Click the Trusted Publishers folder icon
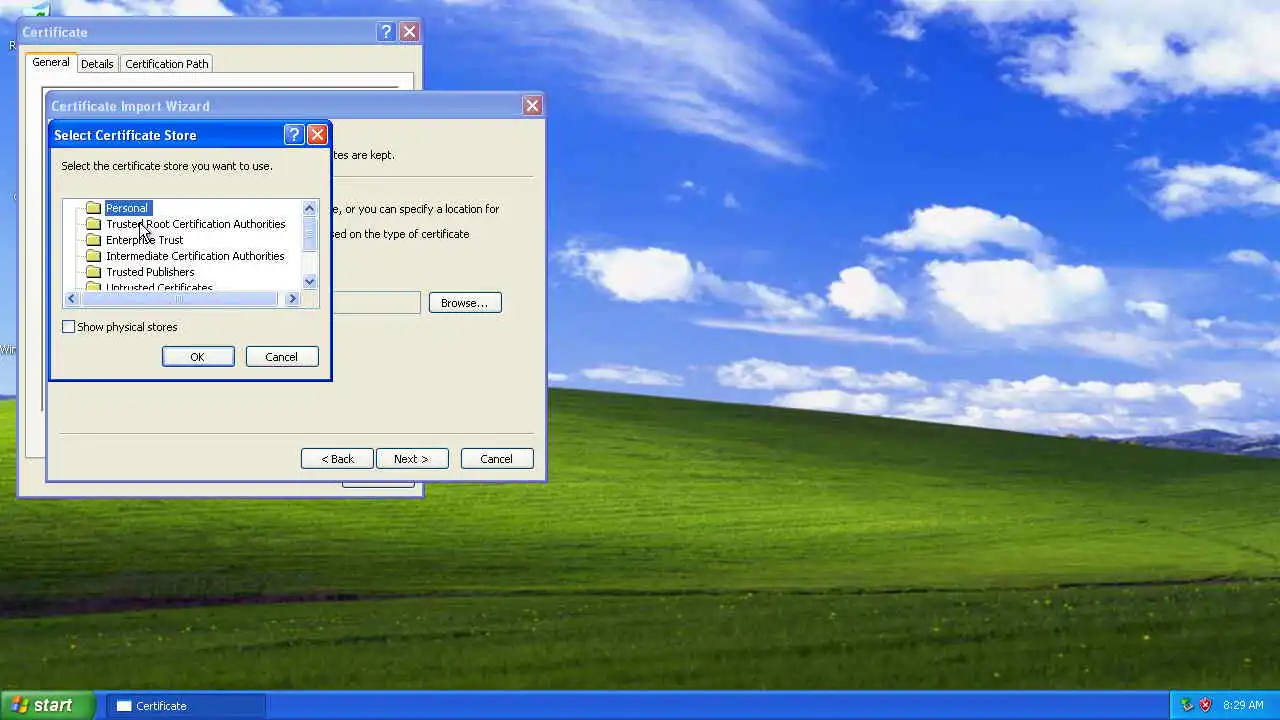Screen dimensions: 1280x720 click(x=93, y=272)
